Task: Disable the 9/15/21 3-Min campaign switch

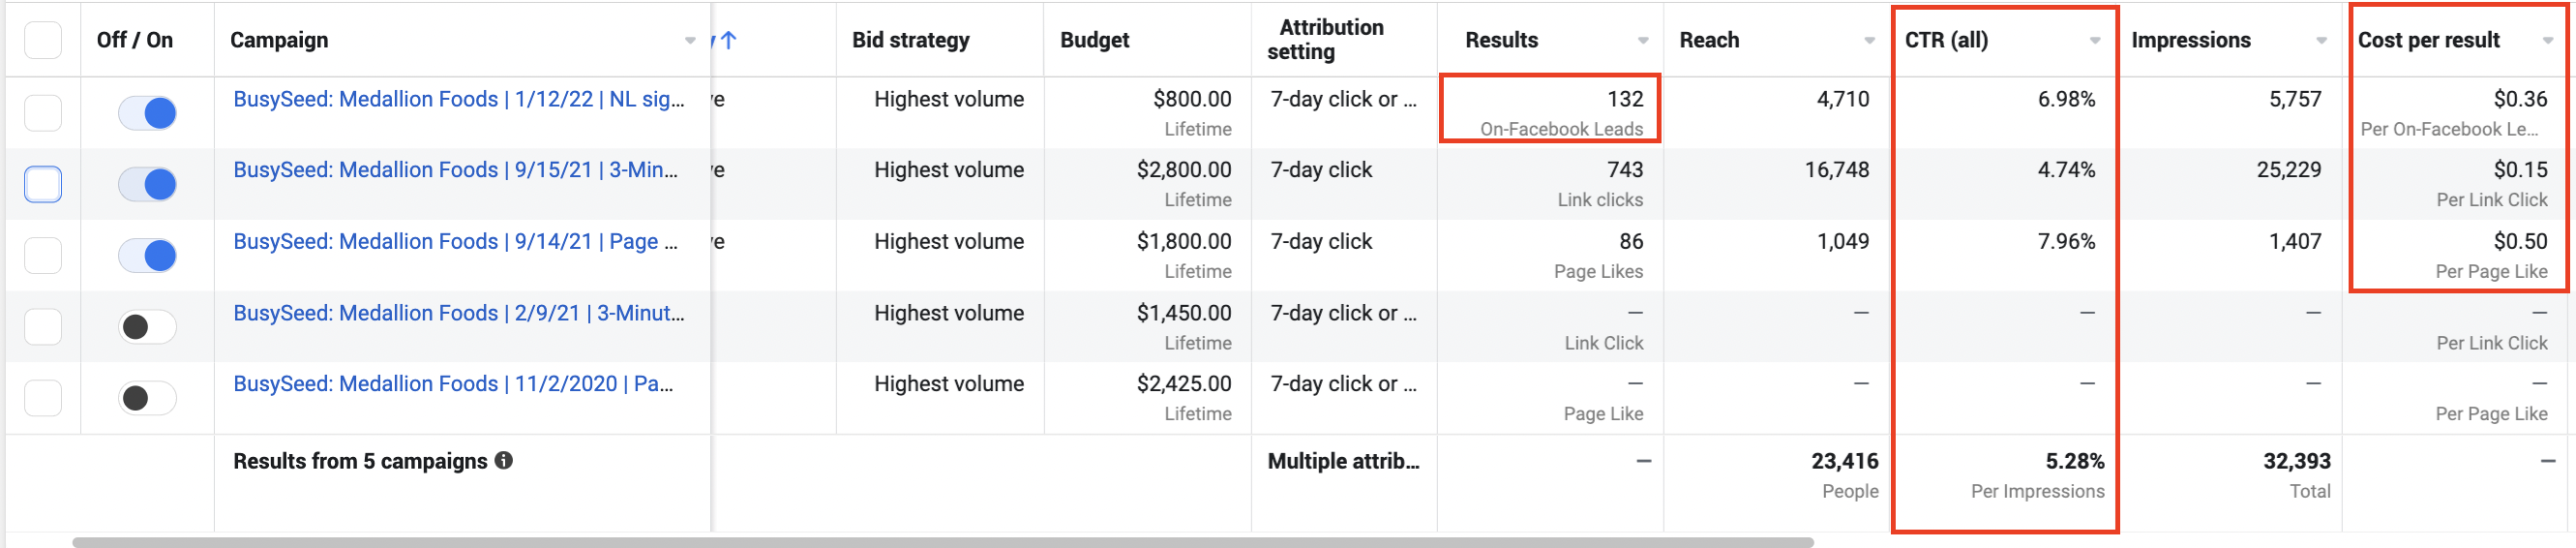Action: click(147, 184)
